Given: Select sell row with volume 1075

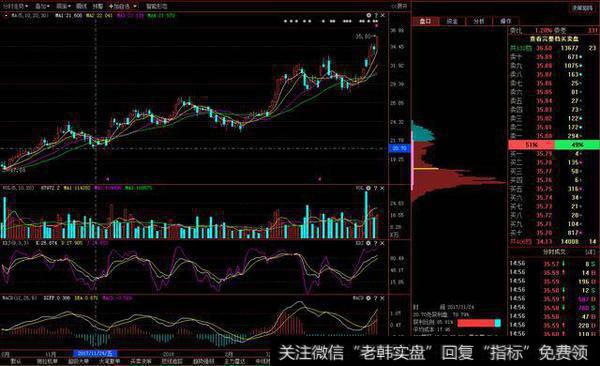Looking at the screenshot, I should (554, 65).
